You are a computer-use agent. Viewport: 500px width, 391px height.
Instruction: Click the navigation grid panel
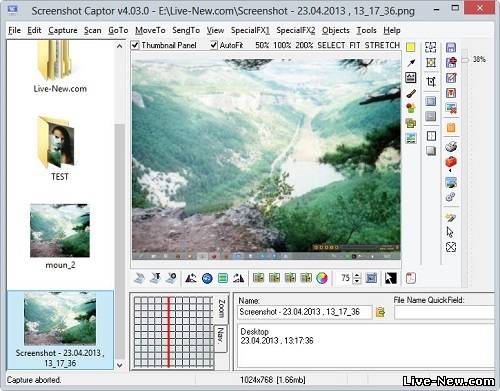(173, 332)
